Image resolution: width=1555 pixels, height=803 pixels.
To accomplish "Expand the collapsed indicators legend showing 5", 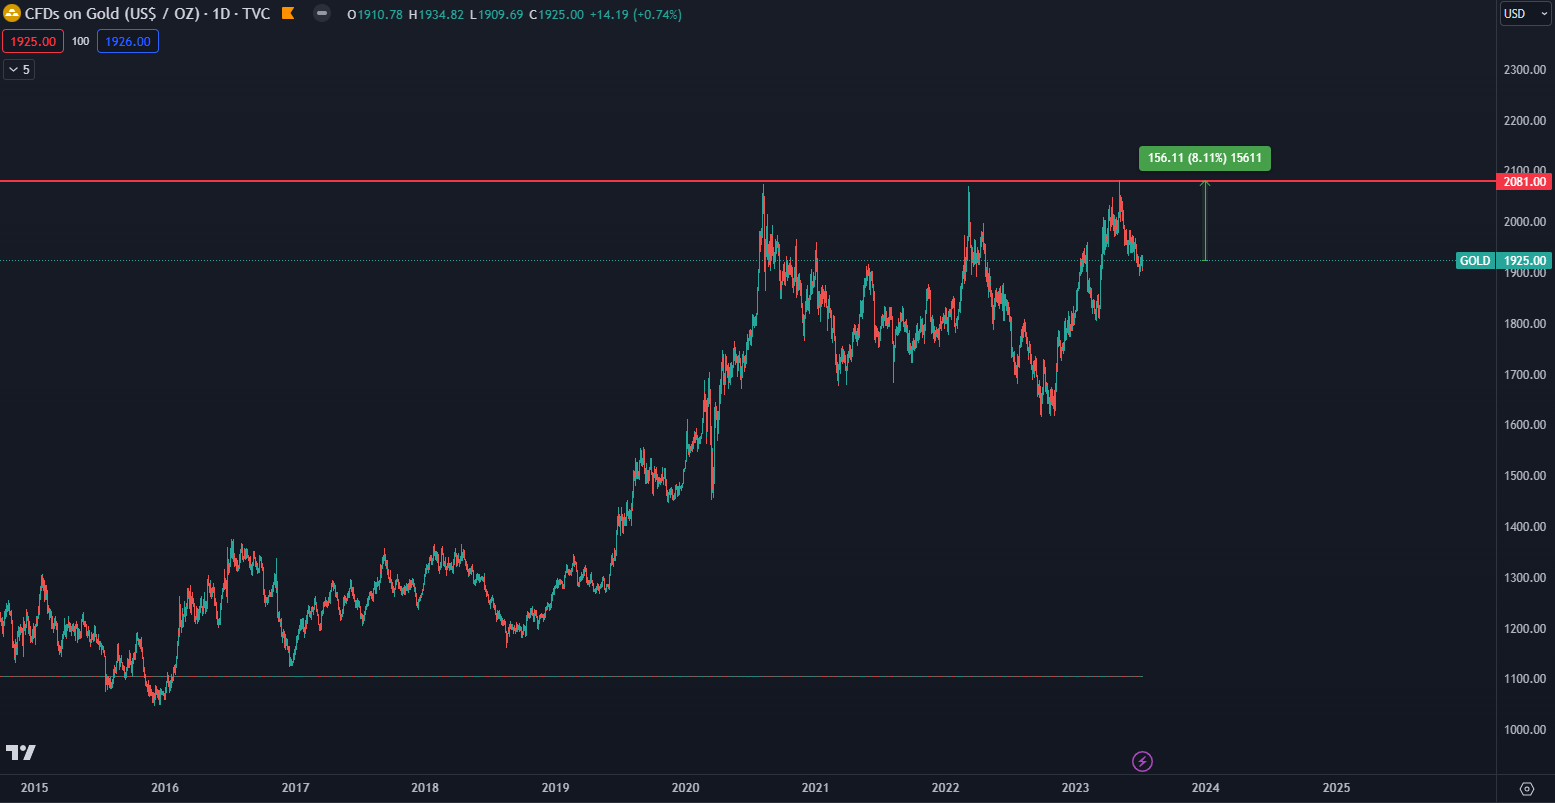I will point(19,70).
